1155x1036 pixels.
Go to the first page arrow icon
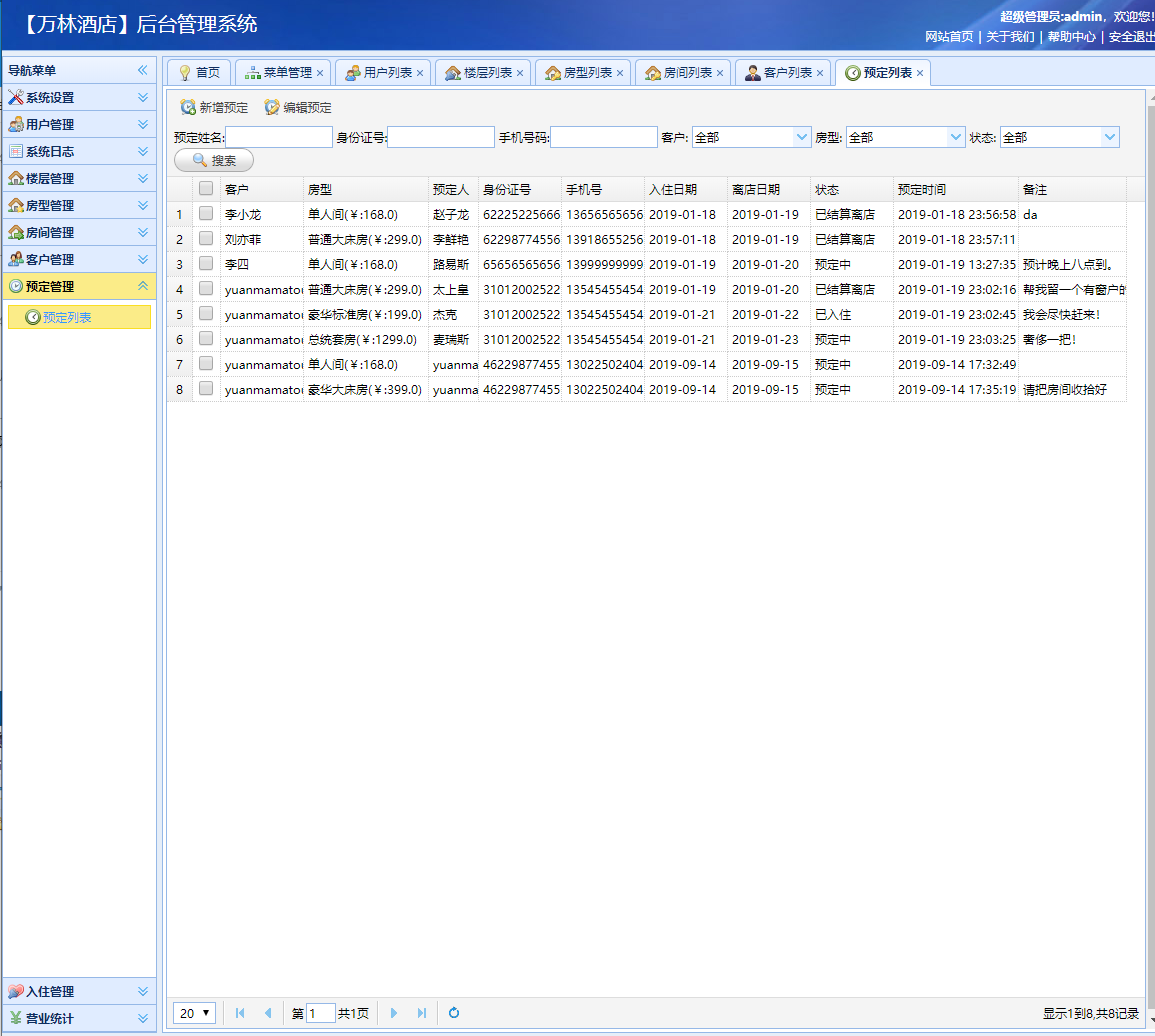(x=240, y=1013)
